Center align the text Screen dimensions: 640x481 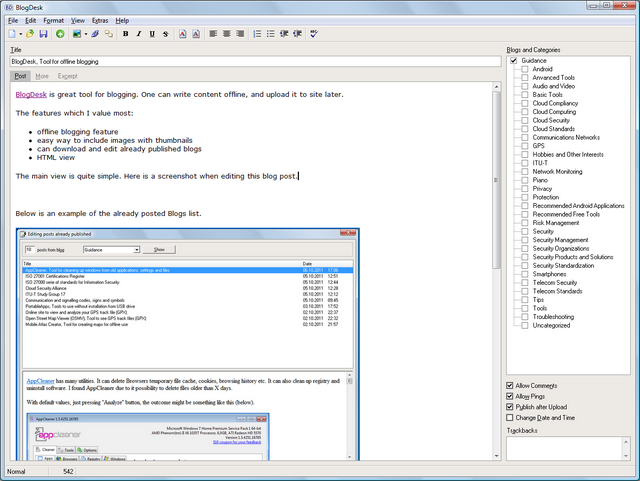[227, 34]
